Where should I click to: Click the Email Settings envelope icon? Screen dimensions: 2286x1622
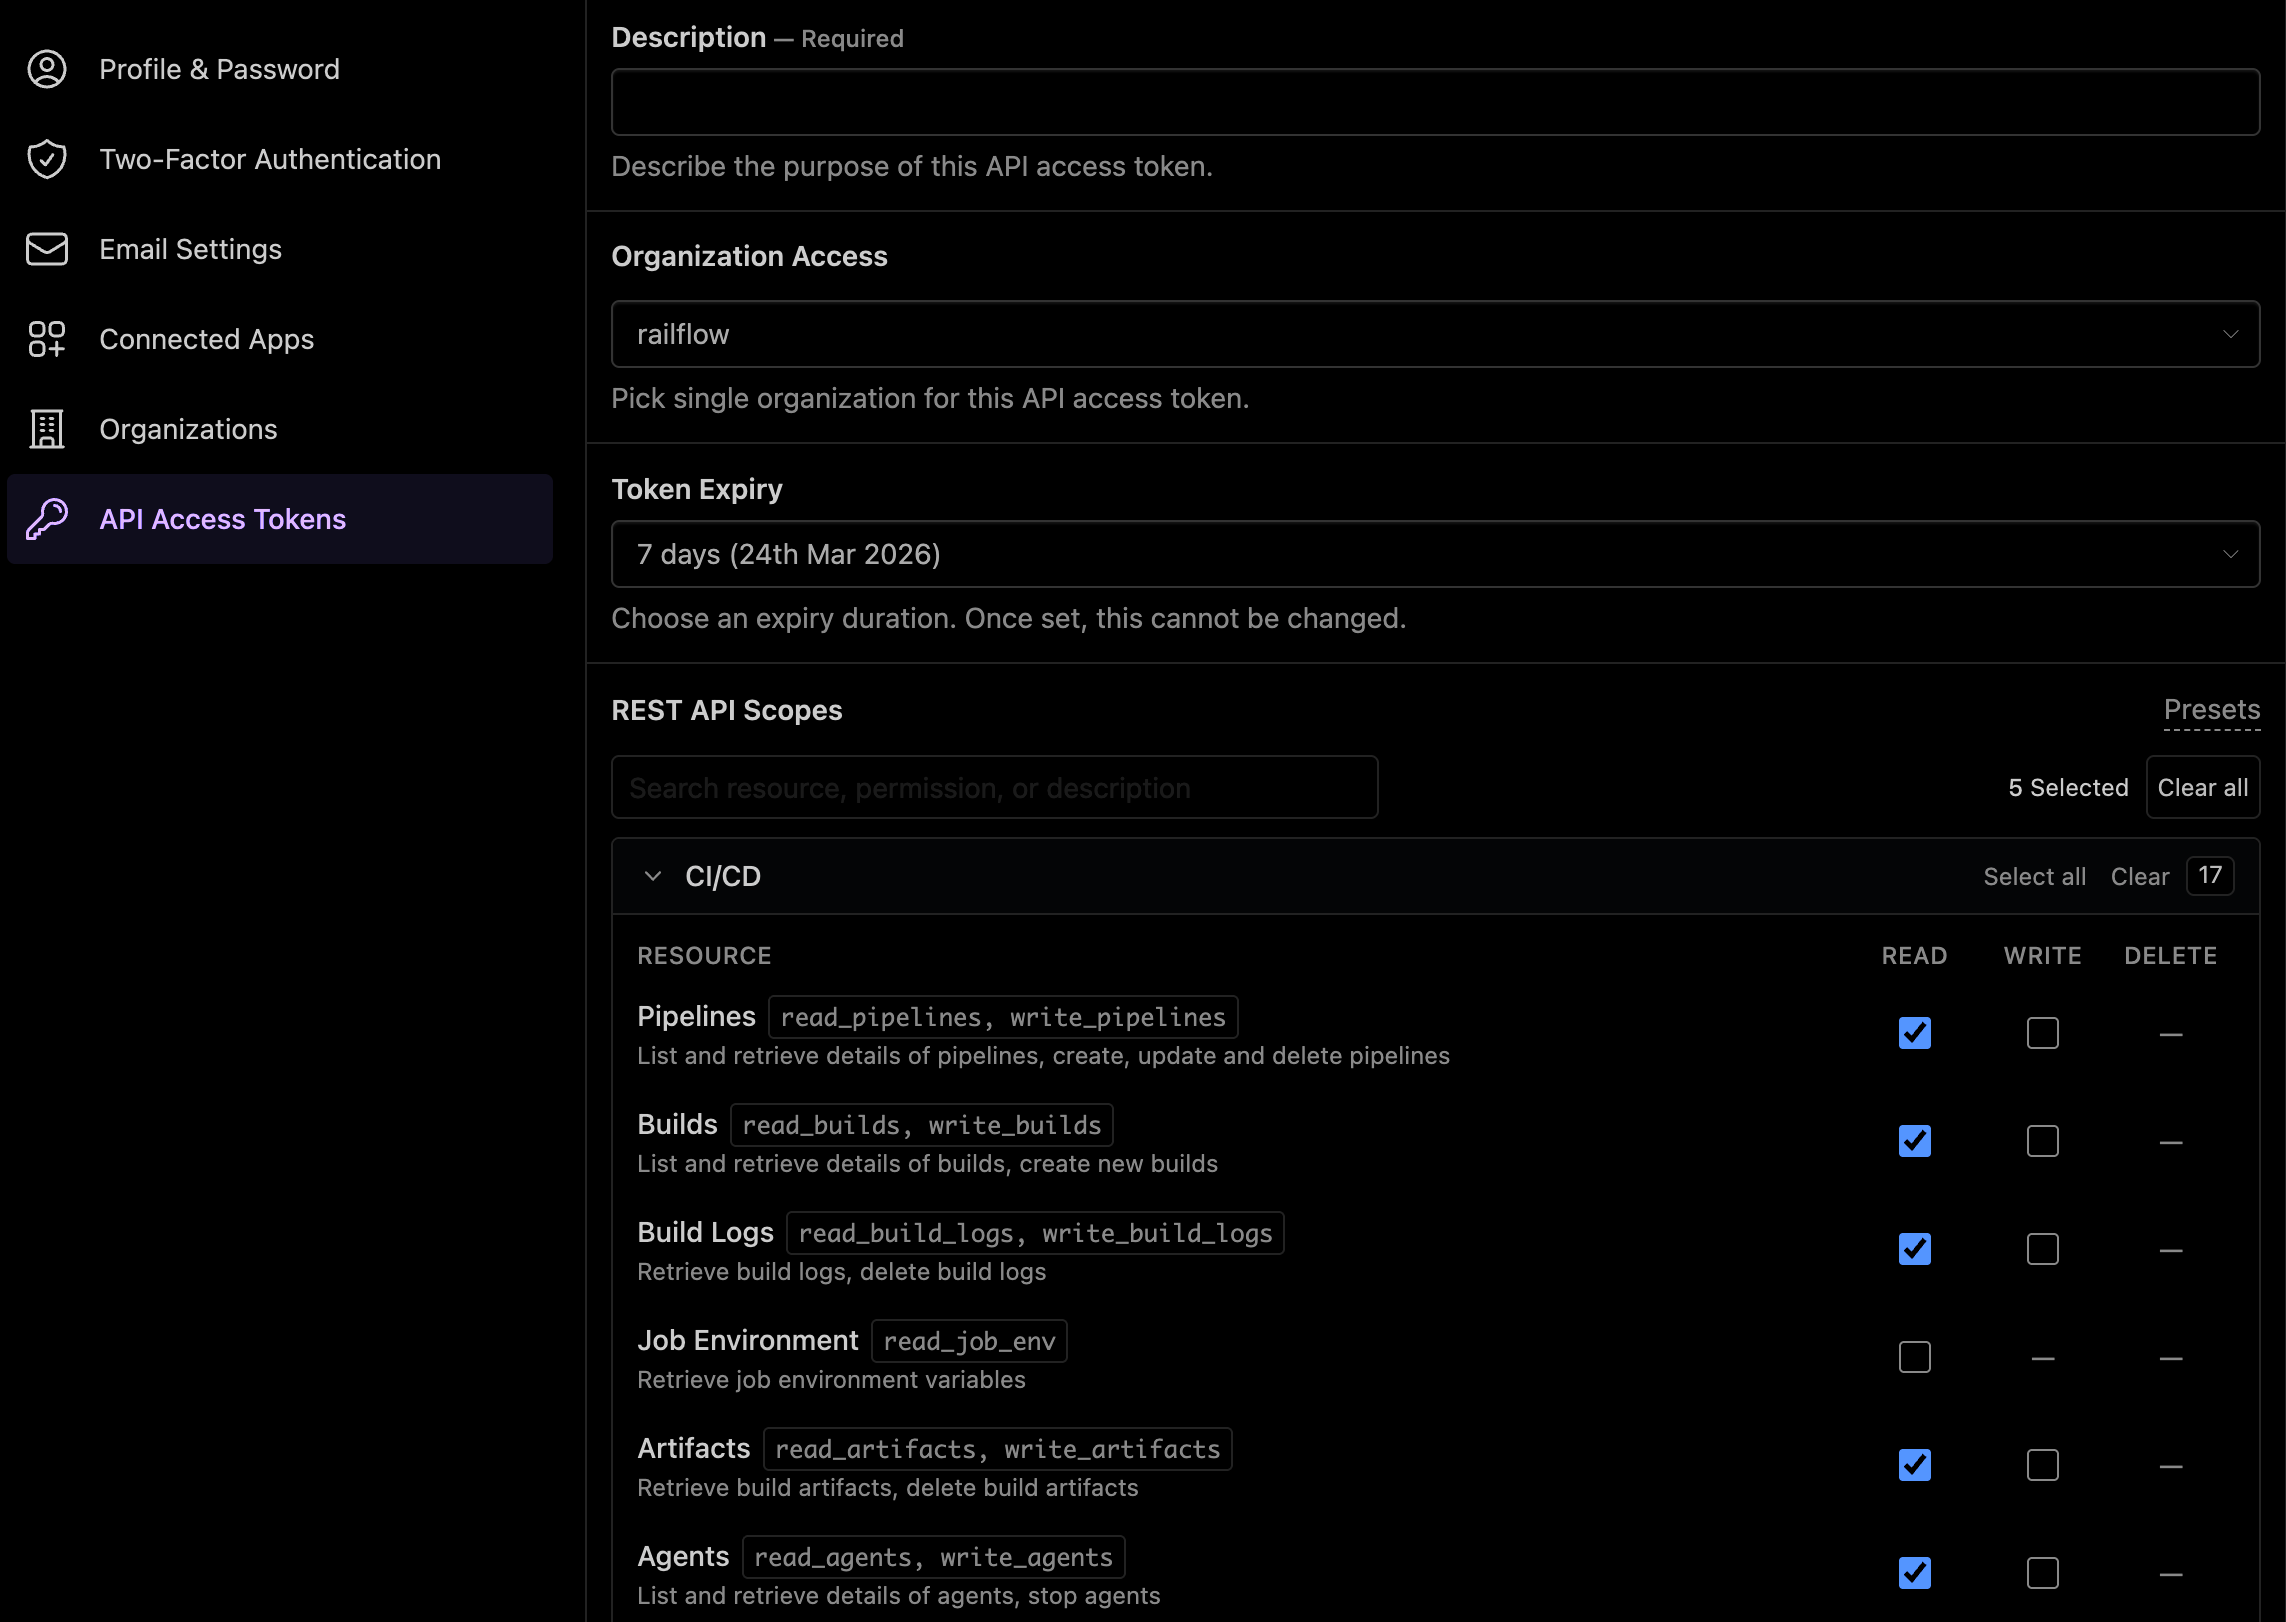[47, 249]
